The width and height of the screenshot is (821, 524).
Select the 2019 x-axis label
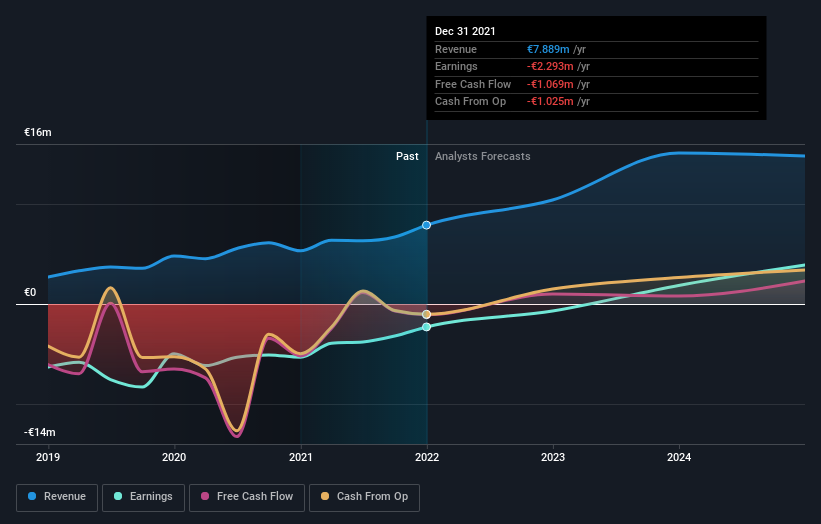click(x=48, y=457)
